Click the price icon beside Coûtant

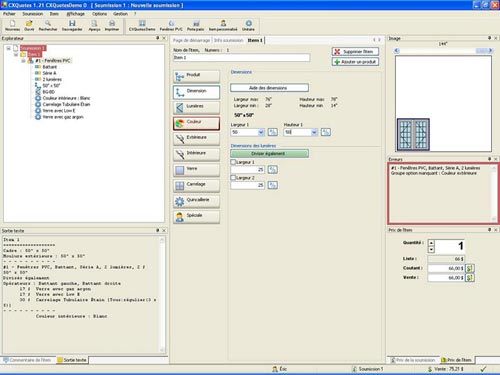(470, 268)
